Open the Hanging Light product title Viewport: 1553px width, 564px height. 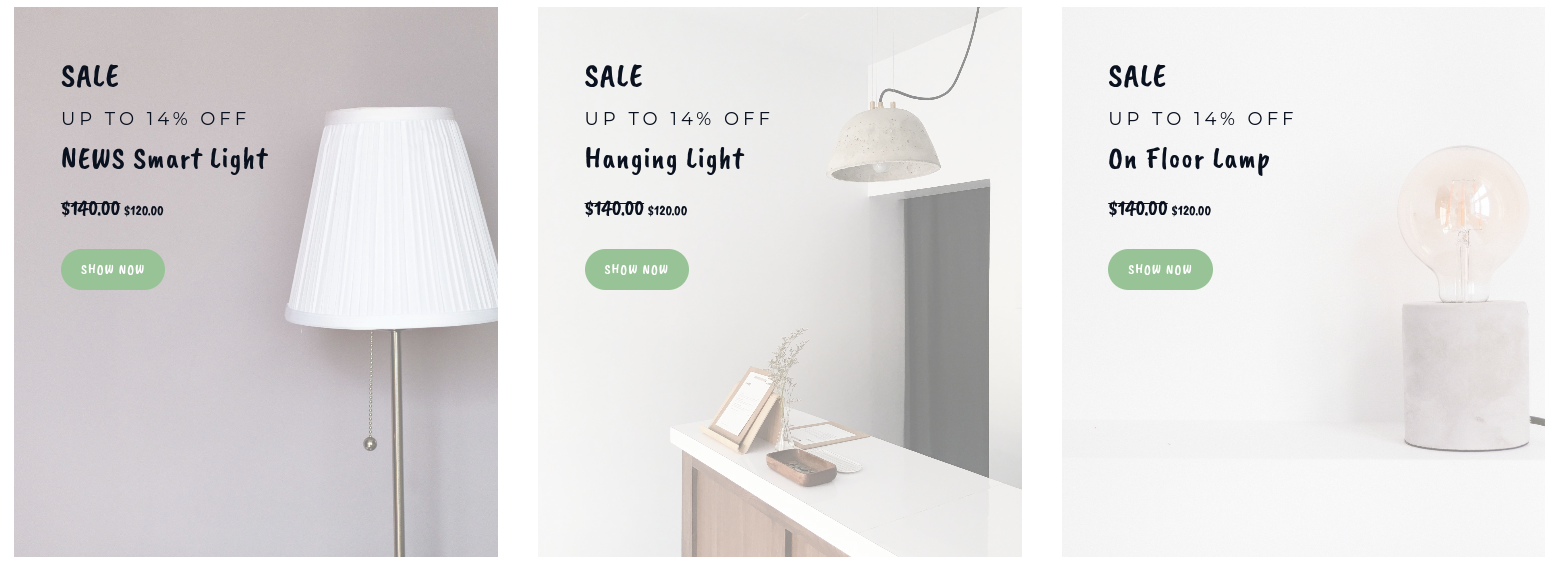[665, 159]
